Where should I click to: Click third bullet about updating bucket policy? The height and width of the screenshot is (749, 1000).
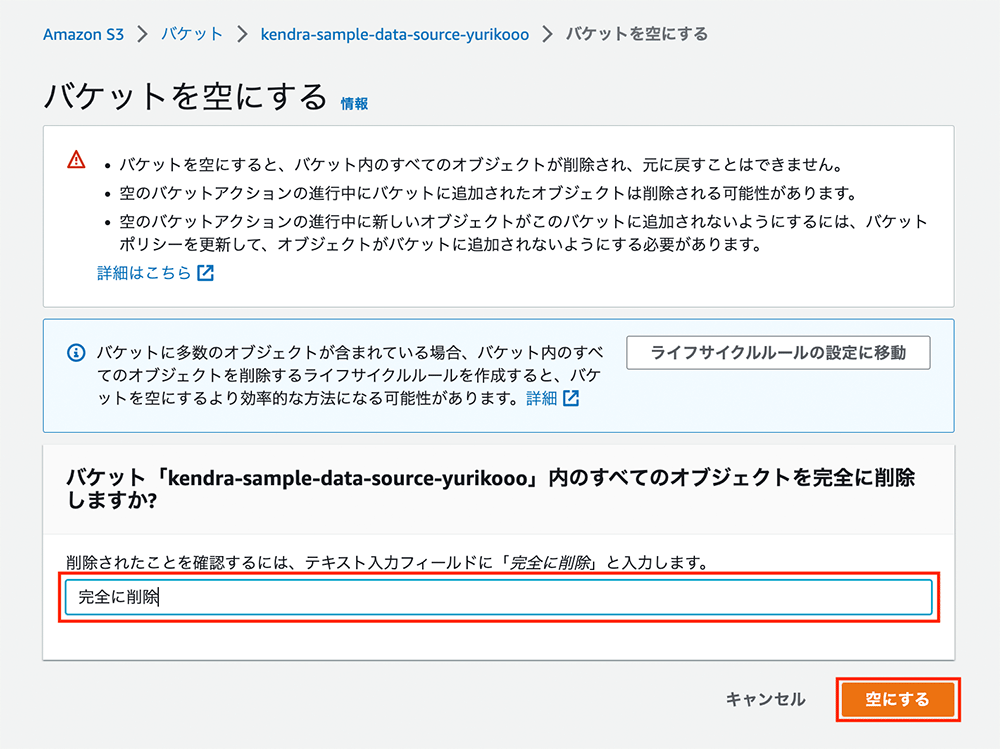523,233
